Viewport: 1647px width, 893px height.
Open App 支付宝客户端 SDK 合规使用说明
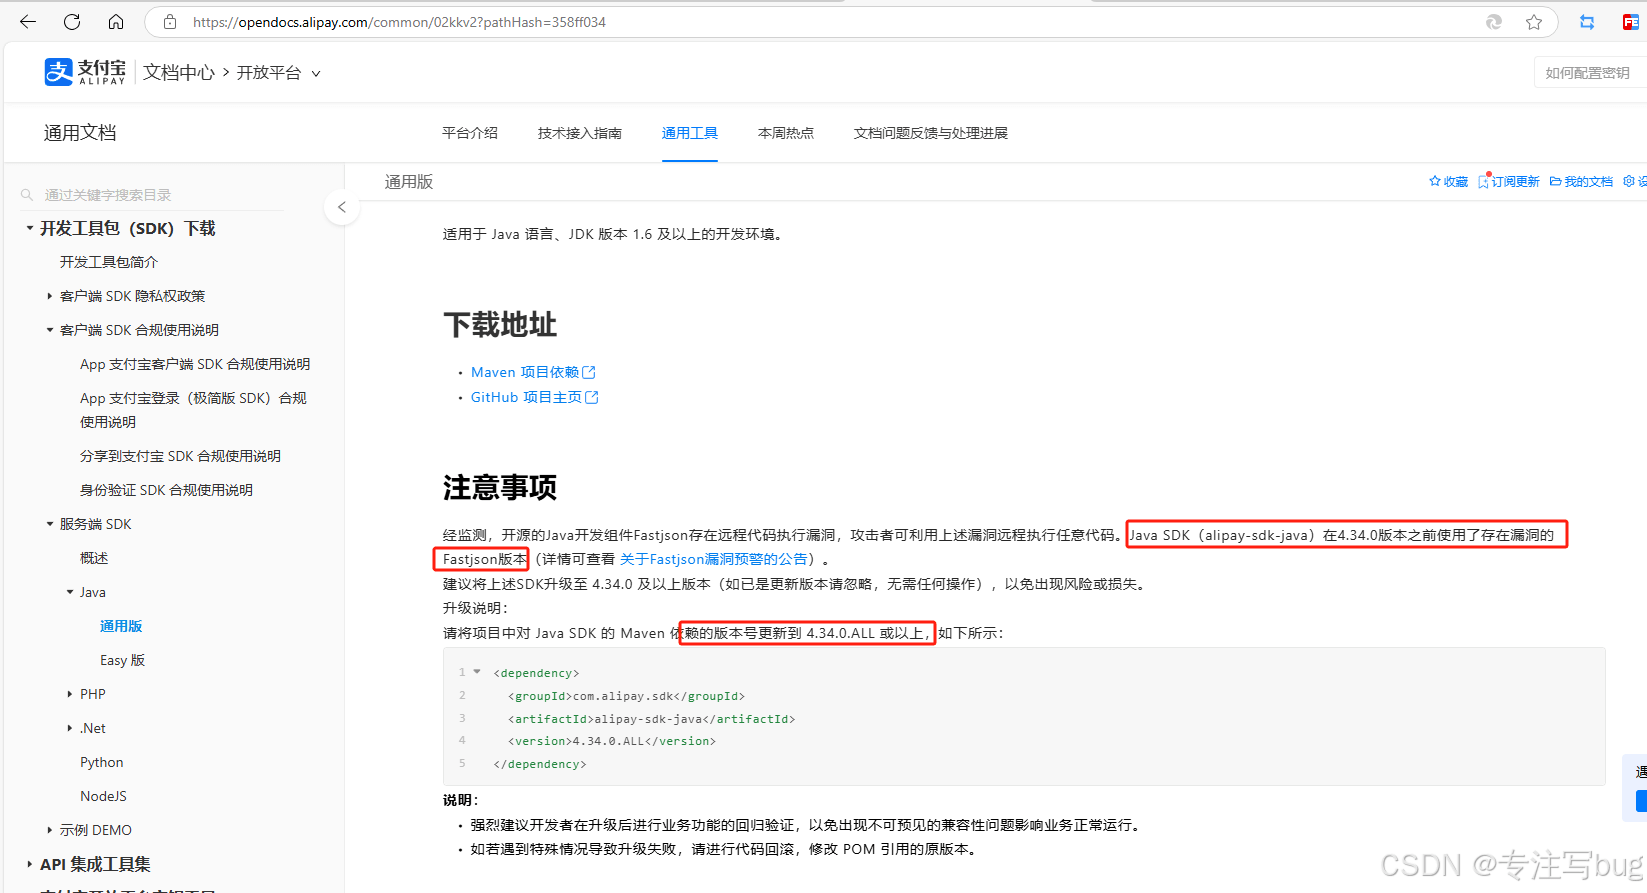click(195, 364)
